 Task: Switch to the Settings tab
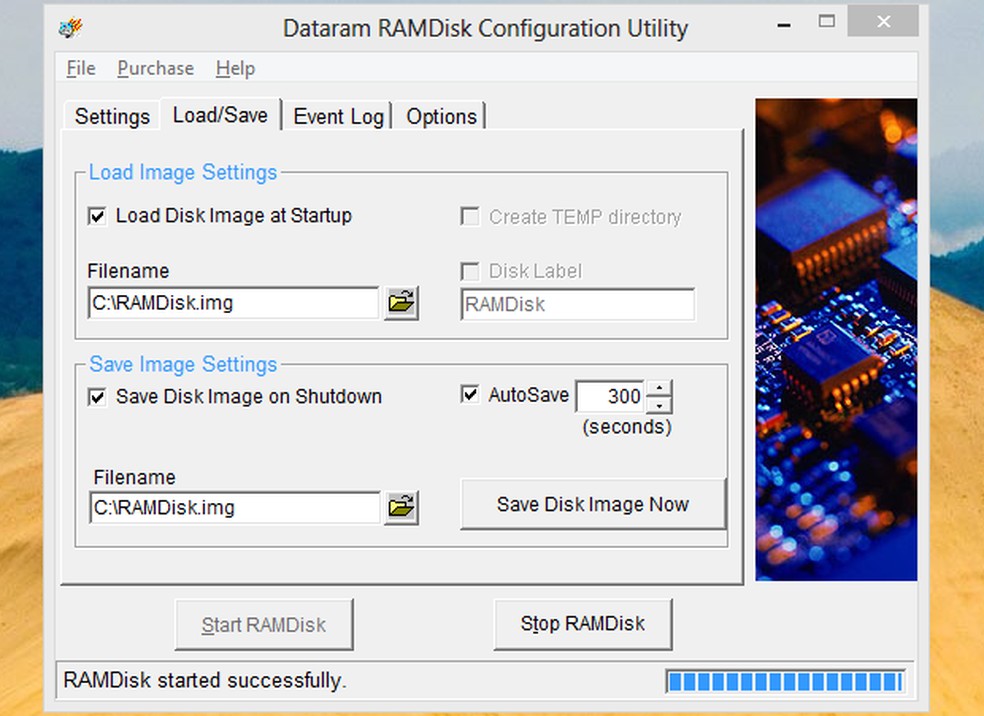[x=112, y=116]
